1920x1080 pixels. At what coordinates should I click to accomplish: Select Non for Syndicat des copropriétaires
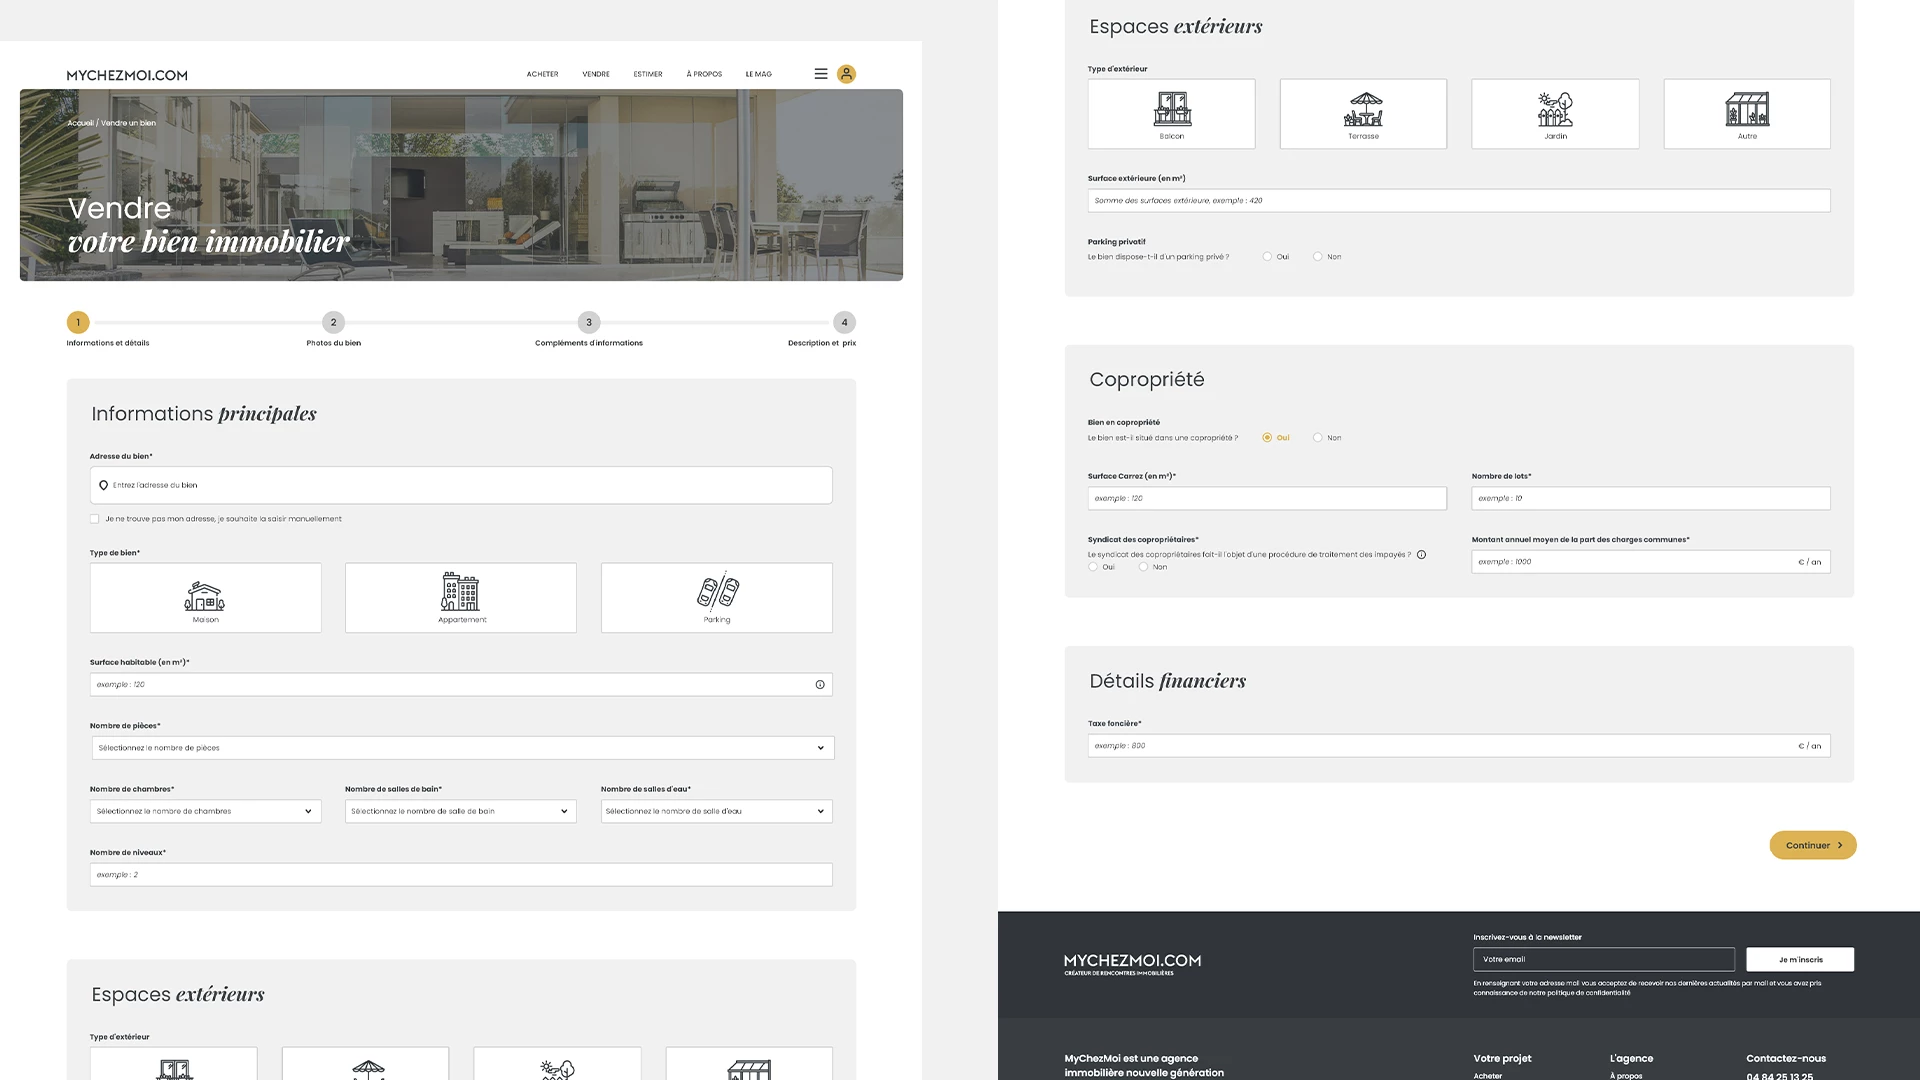1143,567
